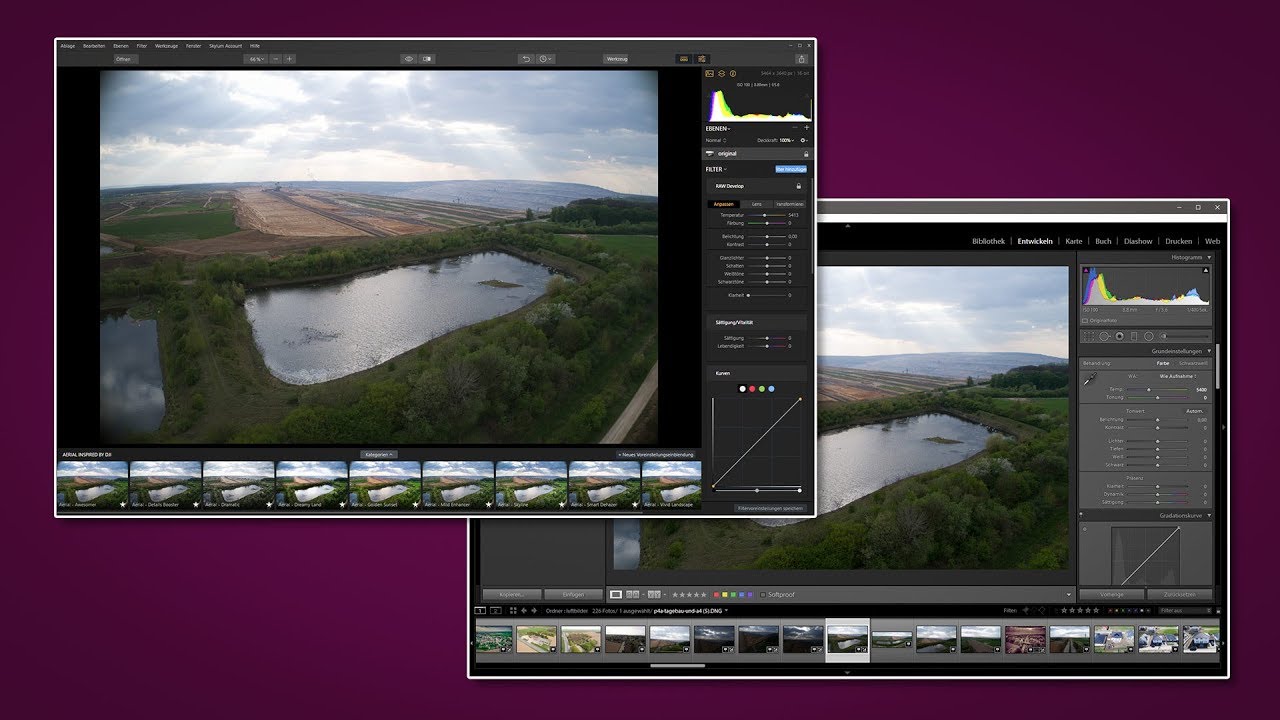Switch to Diashow module in Lightroom
The height and width of the screenshot is (720, 1280).
pyautogui.click(x=1138, y=241)
